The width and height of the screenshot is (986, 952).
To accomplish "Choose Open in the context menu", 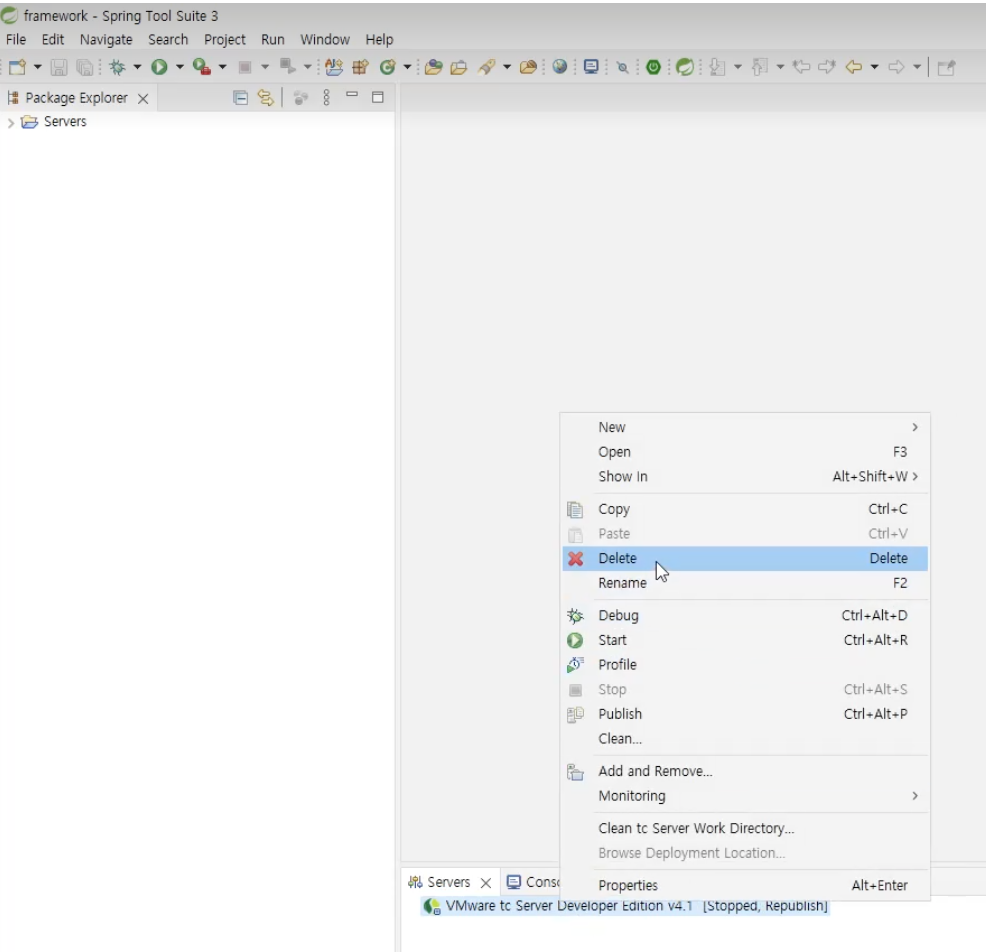I will point(745,452).
